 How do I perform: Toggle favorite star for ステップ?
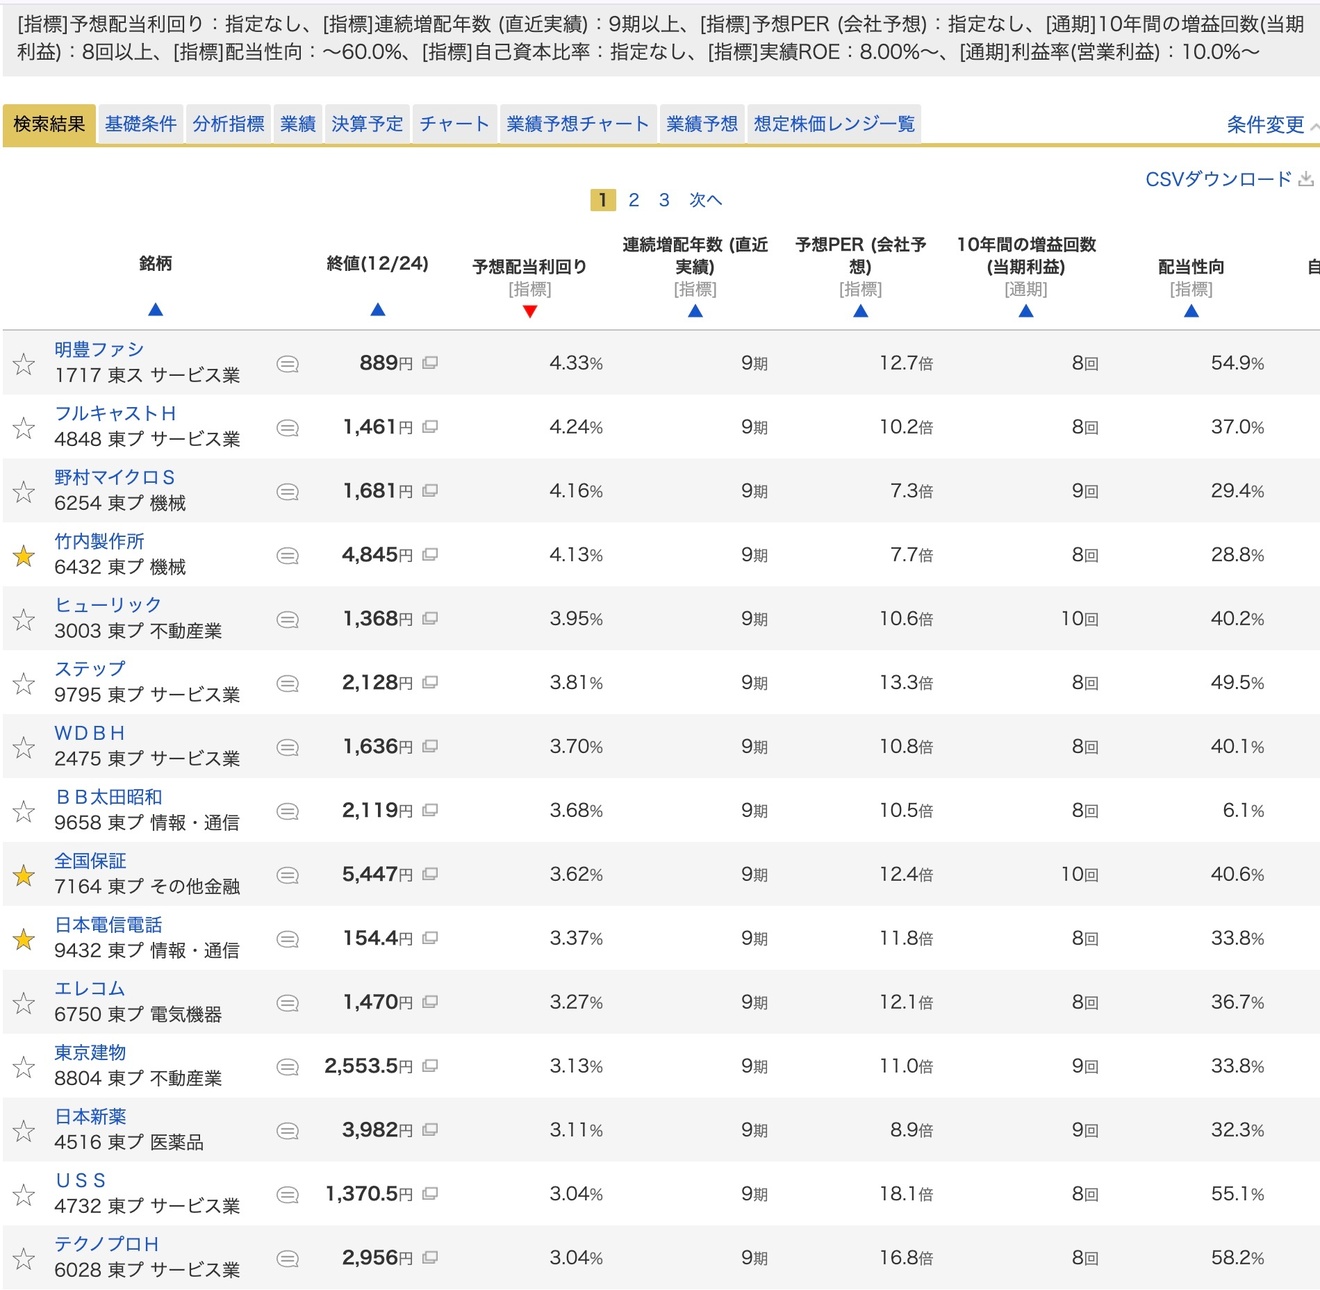click(x=24, y=684)
